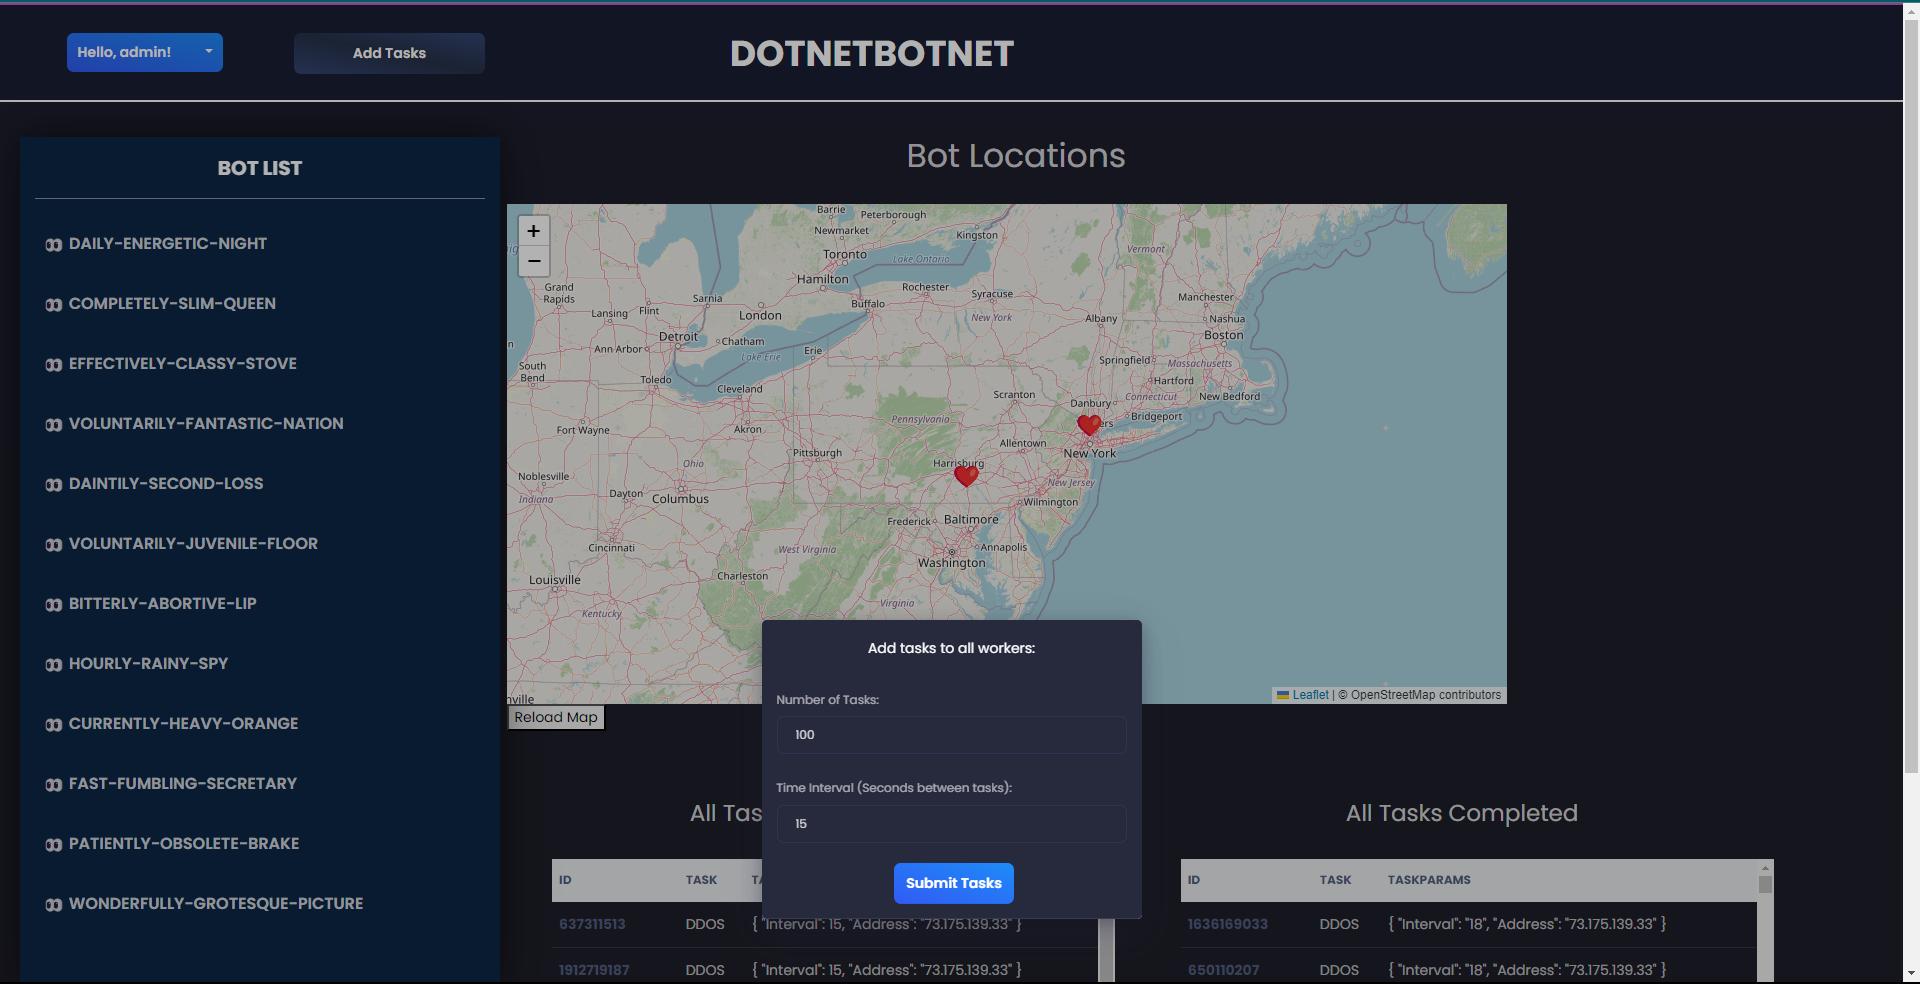
Task: Open the Leaflet attribution link
Action: pyautogui.click(x=1310, y=695)
